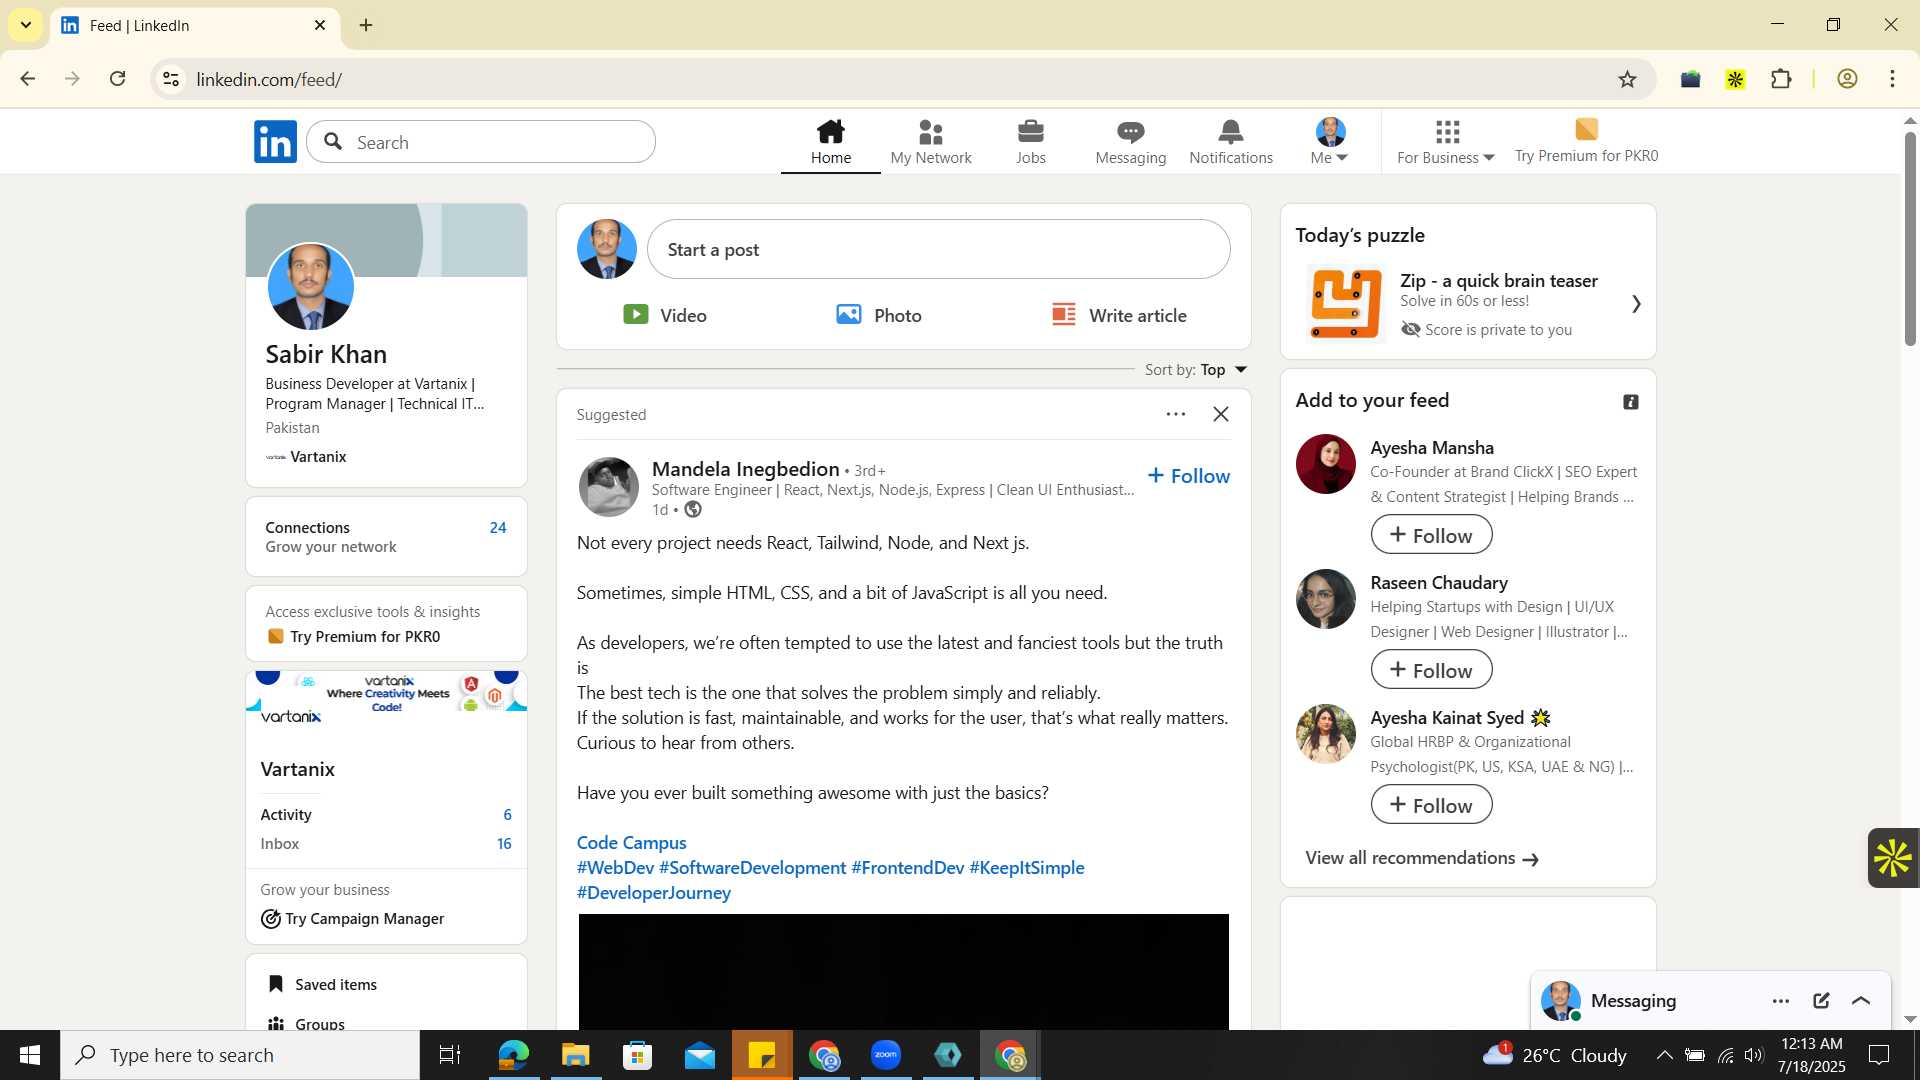Viewport: 1920px width, 1080px height.
Task: Open the Jobs tab
Action: 1030,142
